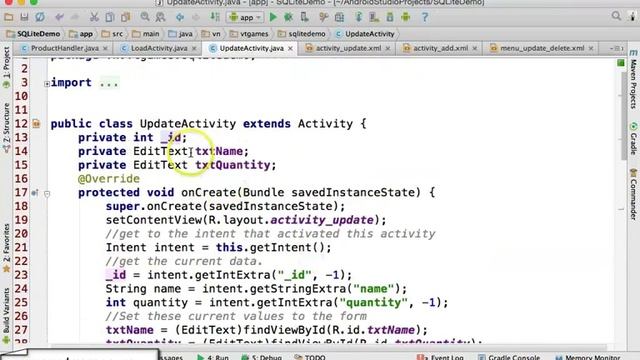Click the Synchronize toolbar icon

point(40,17)
